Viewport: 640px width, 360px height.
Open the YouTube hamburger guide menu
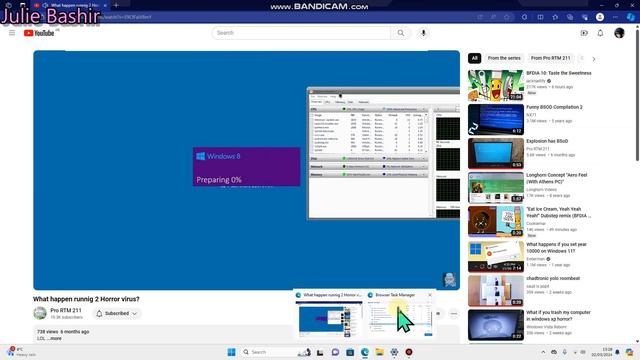(12, 33)
